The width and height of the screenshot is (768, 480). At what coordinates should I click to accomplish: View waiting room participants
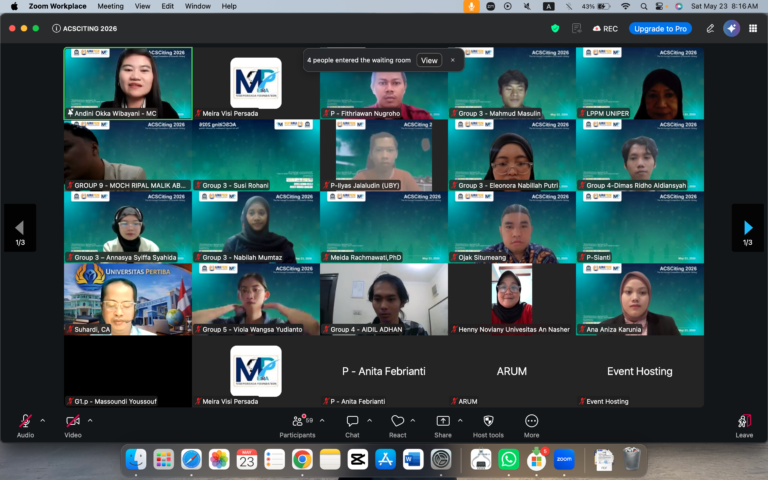click(x=429, y=60)
